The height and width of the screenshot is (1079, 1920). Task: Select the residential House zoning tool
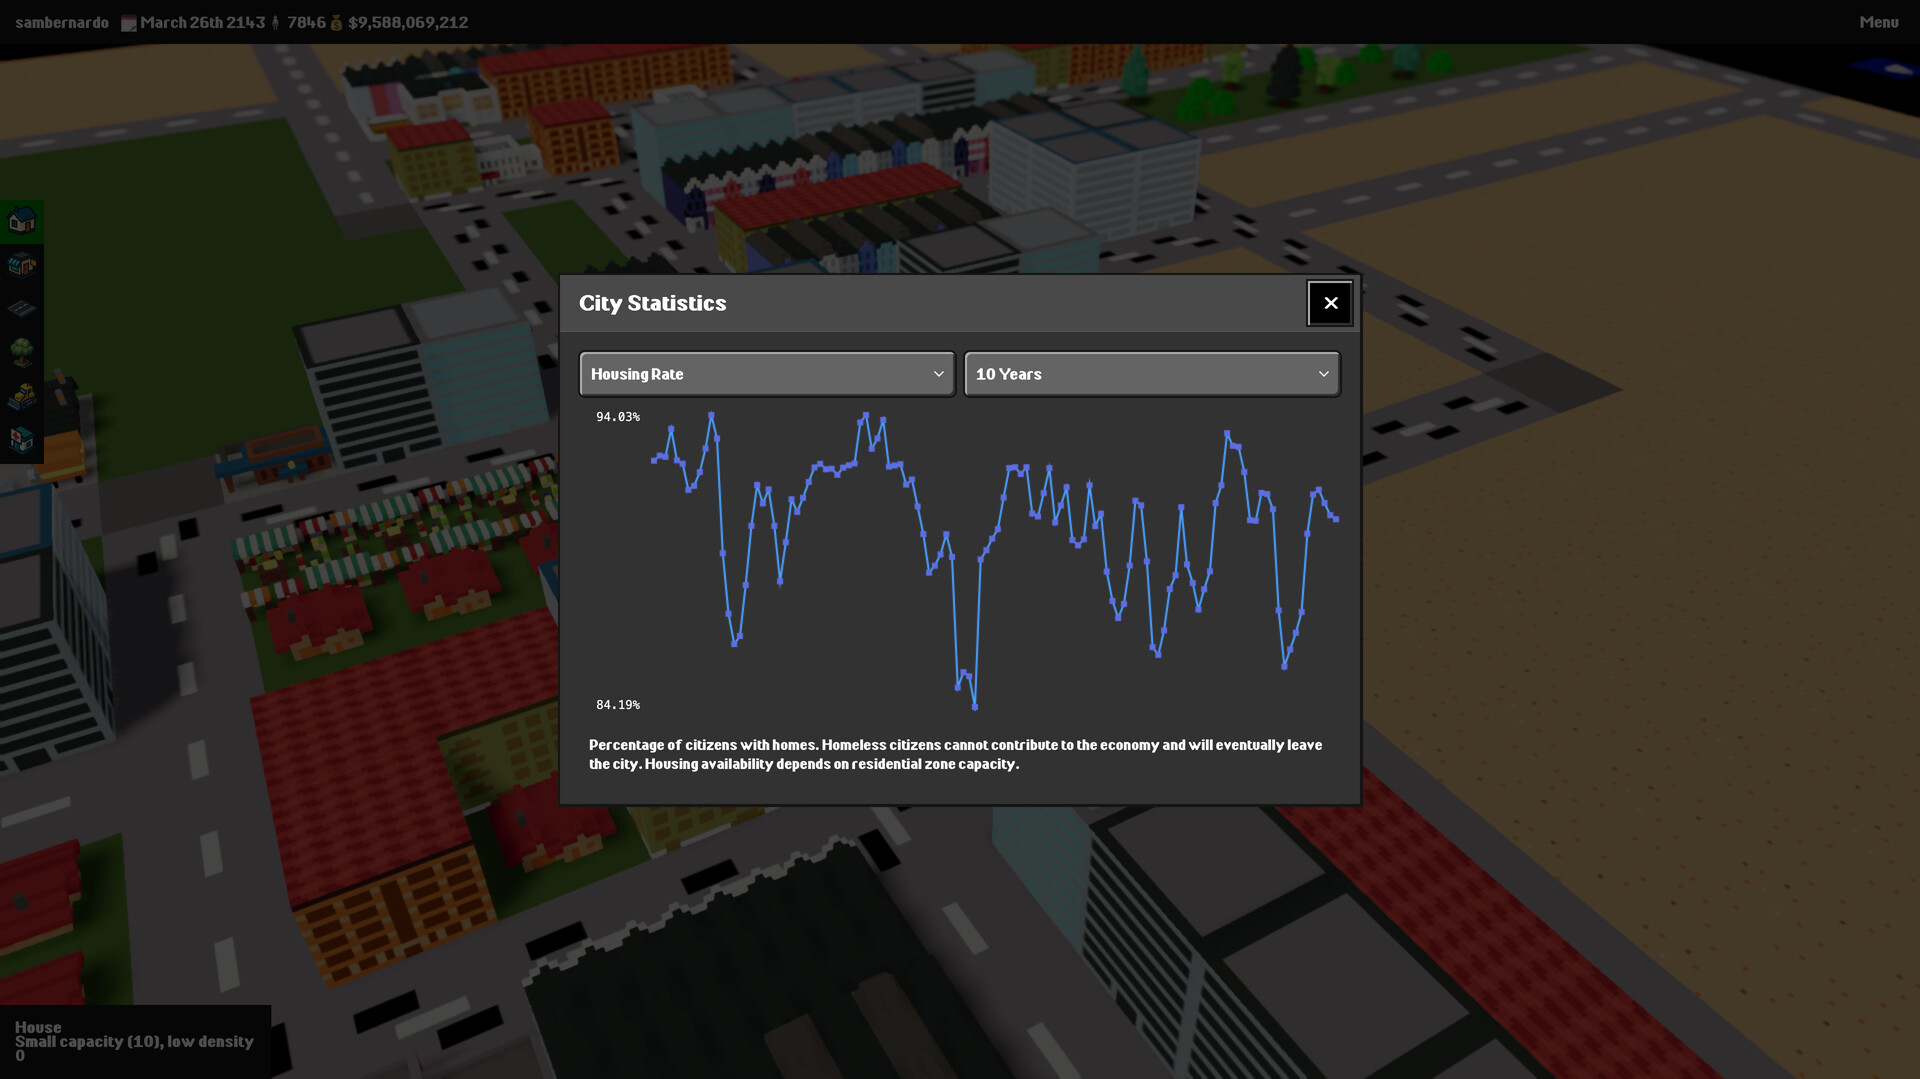tap(22, 221)
